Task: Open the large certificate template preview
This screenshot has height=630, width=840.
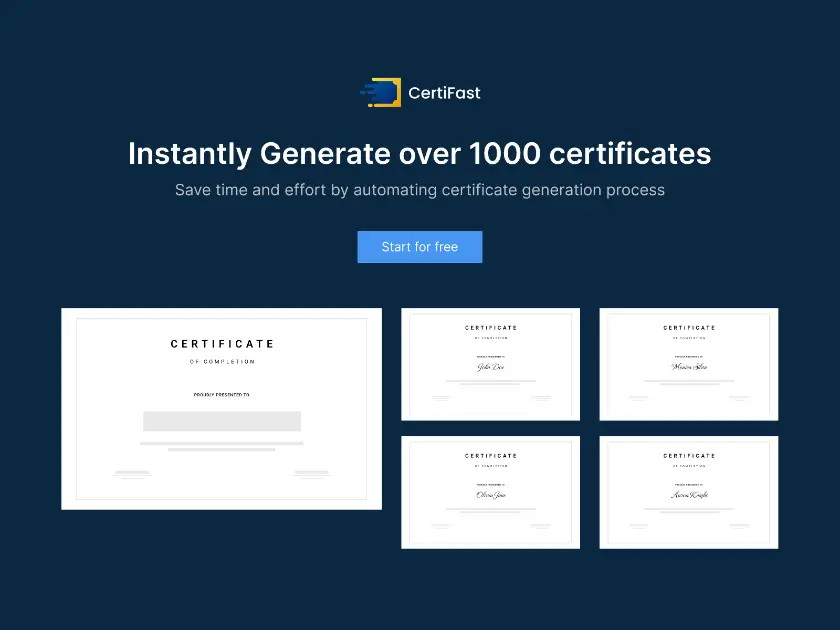Action: 222,408
